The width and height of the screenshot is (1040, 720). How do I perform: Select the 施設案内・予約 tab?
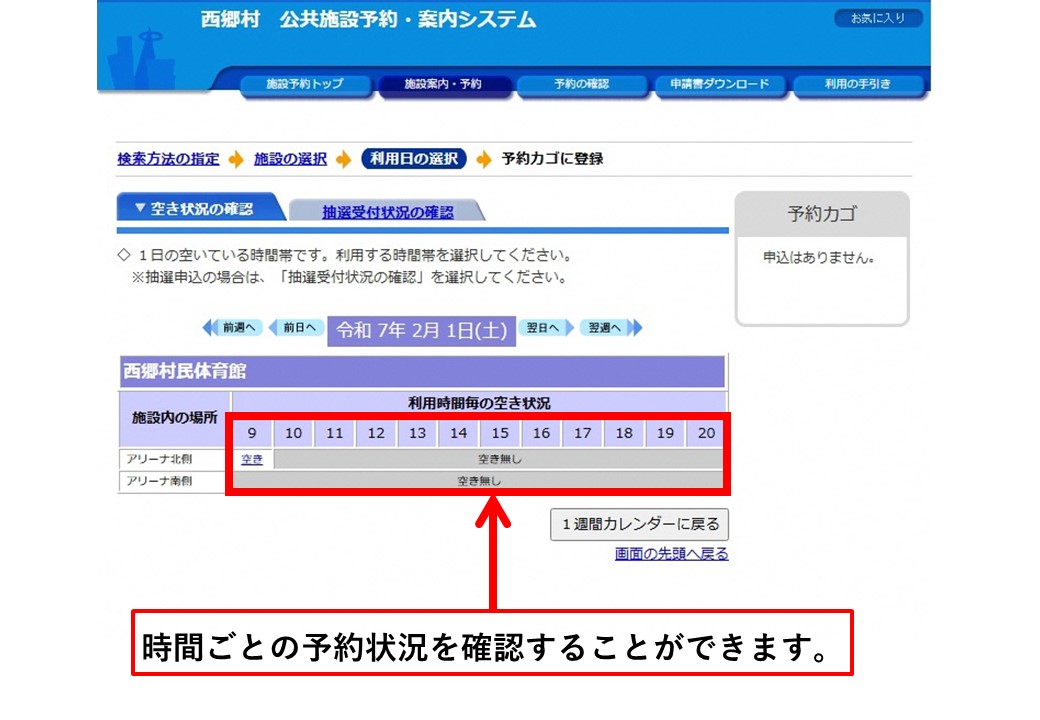pyautogui.click(x=443, y=84)
